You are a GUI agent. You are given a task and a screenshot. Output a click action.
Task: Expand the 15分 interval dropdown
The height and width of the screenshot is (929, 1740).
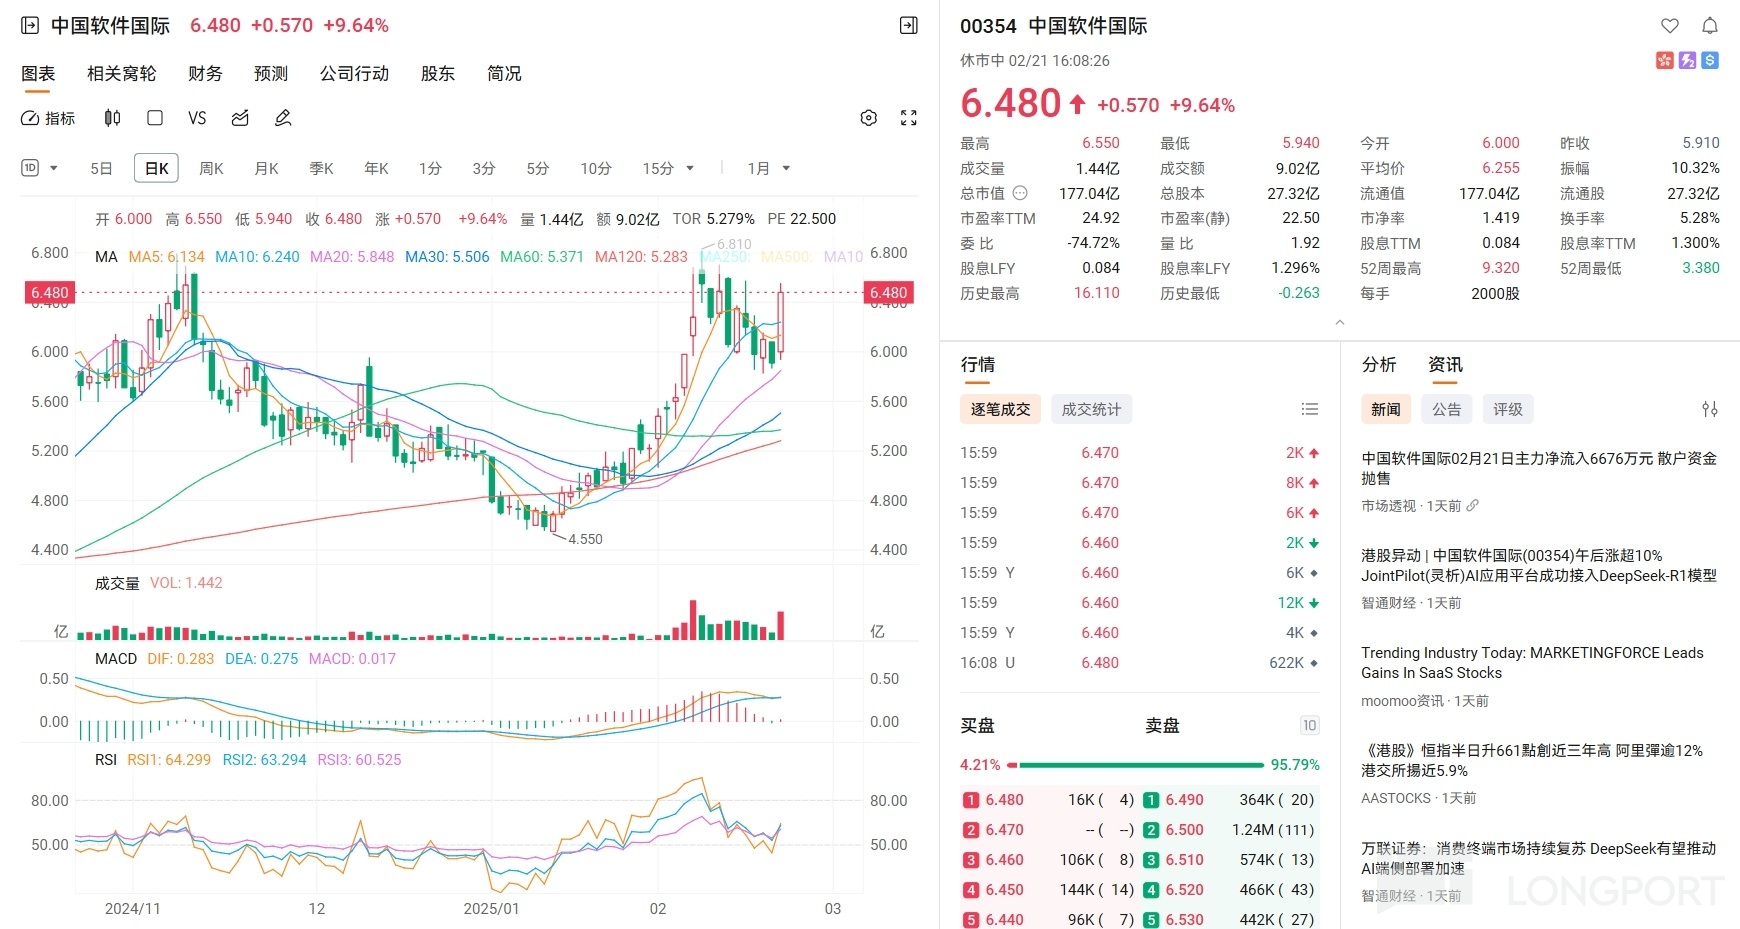[x=667, y=168]
